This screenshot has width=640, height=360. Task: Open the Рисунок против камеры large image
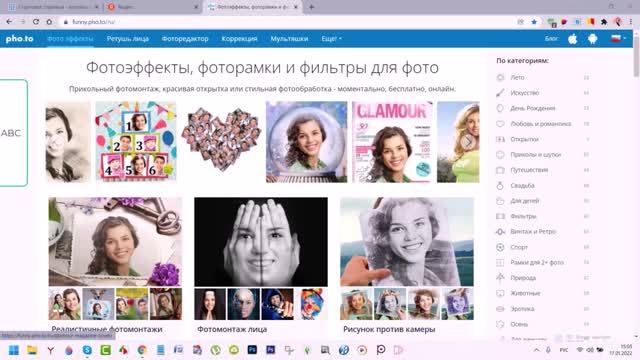407,242
